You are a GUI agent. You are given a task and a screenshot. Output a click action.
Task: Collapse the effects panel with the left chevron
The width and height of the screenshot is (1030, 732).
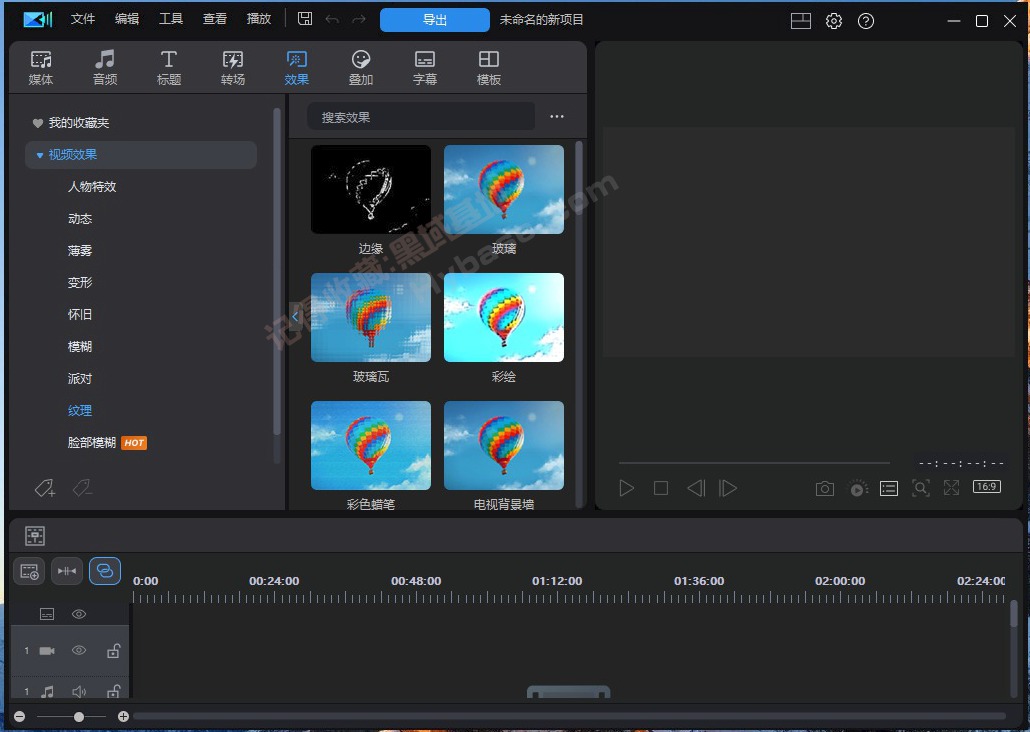point(295,315)
